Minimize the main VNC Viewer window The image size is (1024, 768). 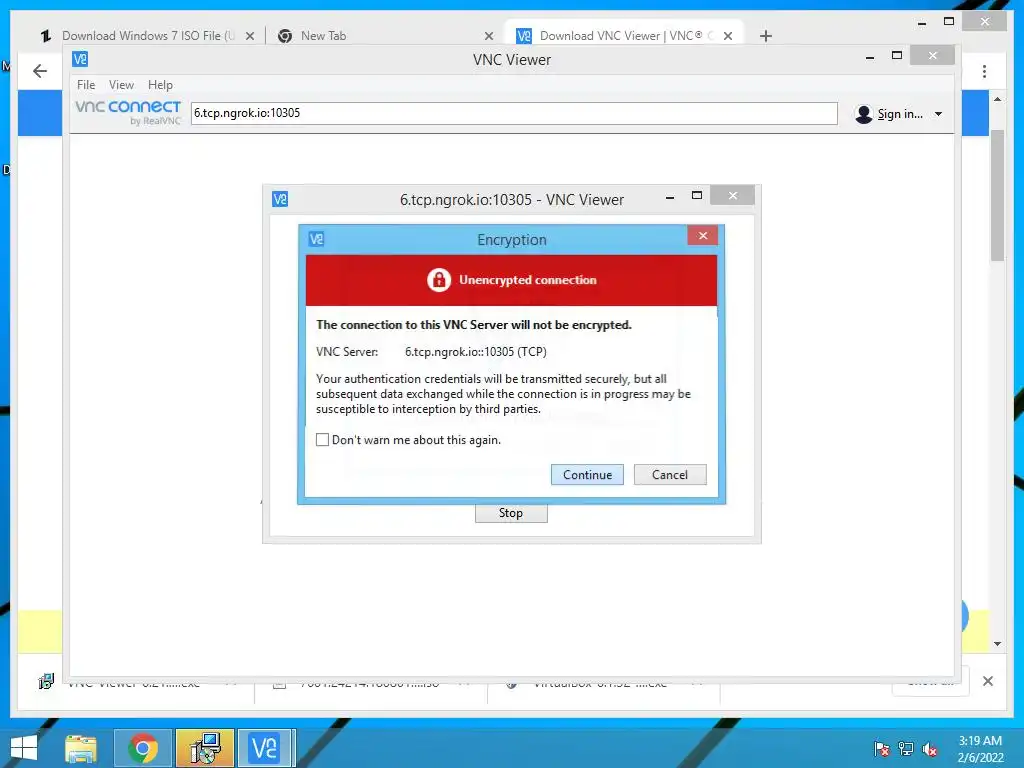870,57
